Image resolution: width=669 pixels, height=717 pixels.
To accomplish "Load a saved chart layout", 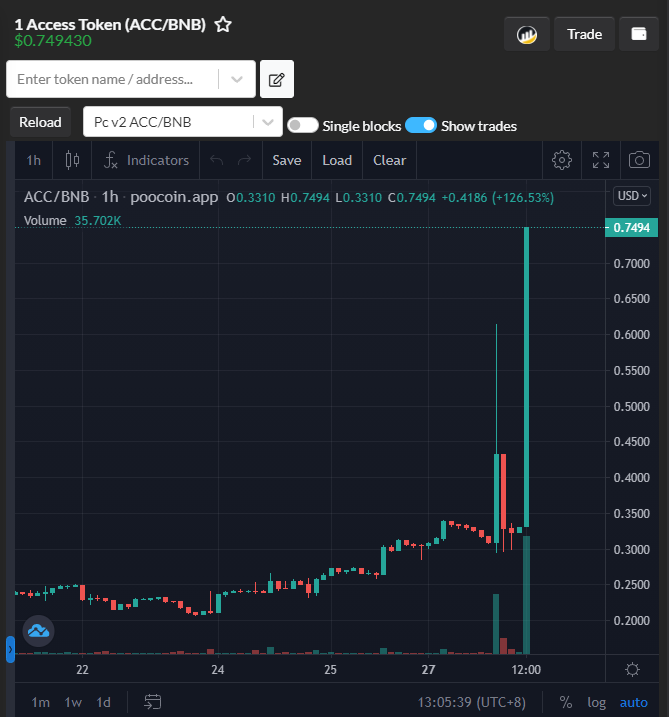I will click(x=337, y=161).
